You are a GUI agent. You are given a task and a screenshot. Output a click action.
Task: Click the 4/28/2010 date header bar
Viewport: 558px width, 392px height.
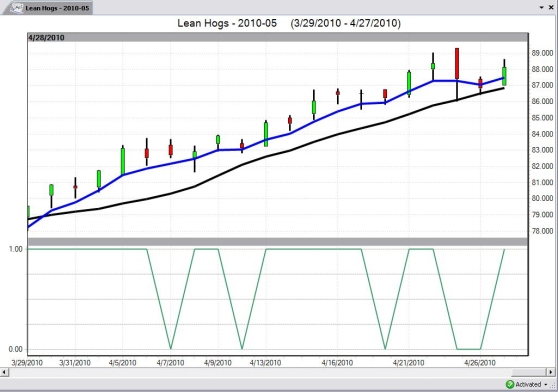pos(278,37)
